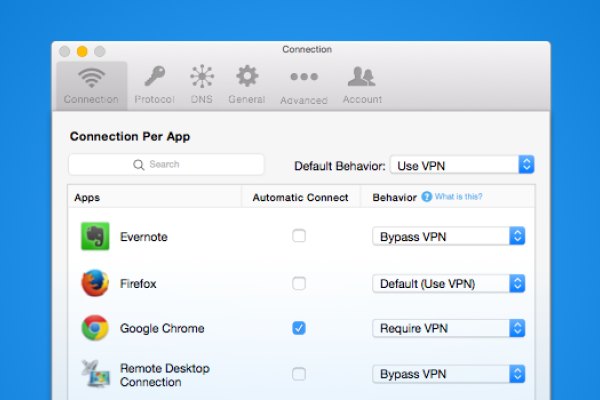Disable Automatic Connect for Google Chrome
This screenshot has width=600, height=400.
tap(299, 328)
